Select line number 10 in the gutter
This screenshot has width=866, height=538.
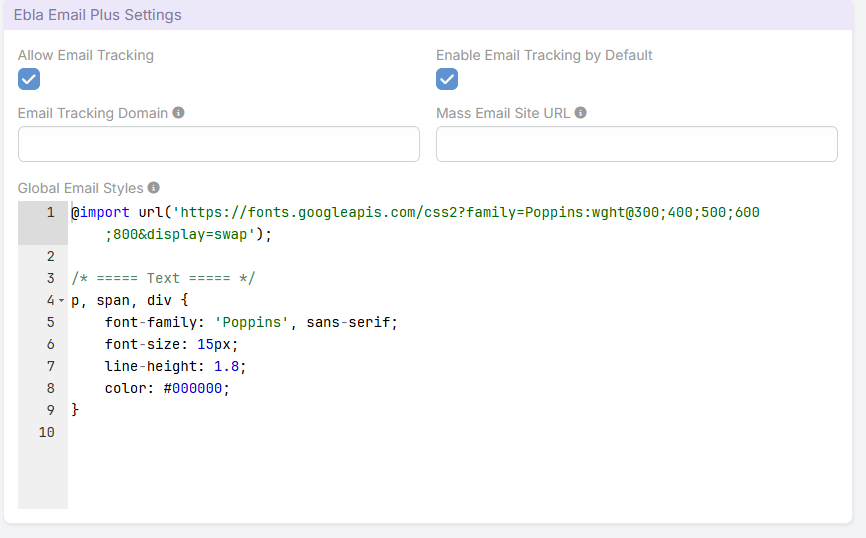[46, 432]
